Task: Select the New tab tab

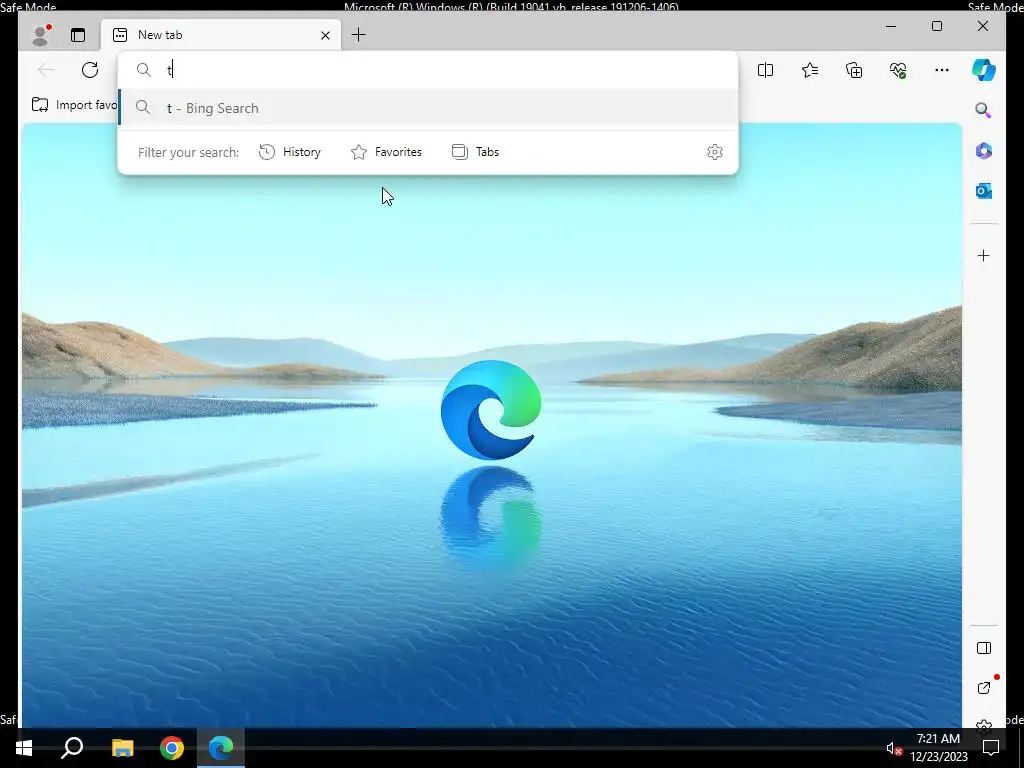Action: (x=221, y=35)
